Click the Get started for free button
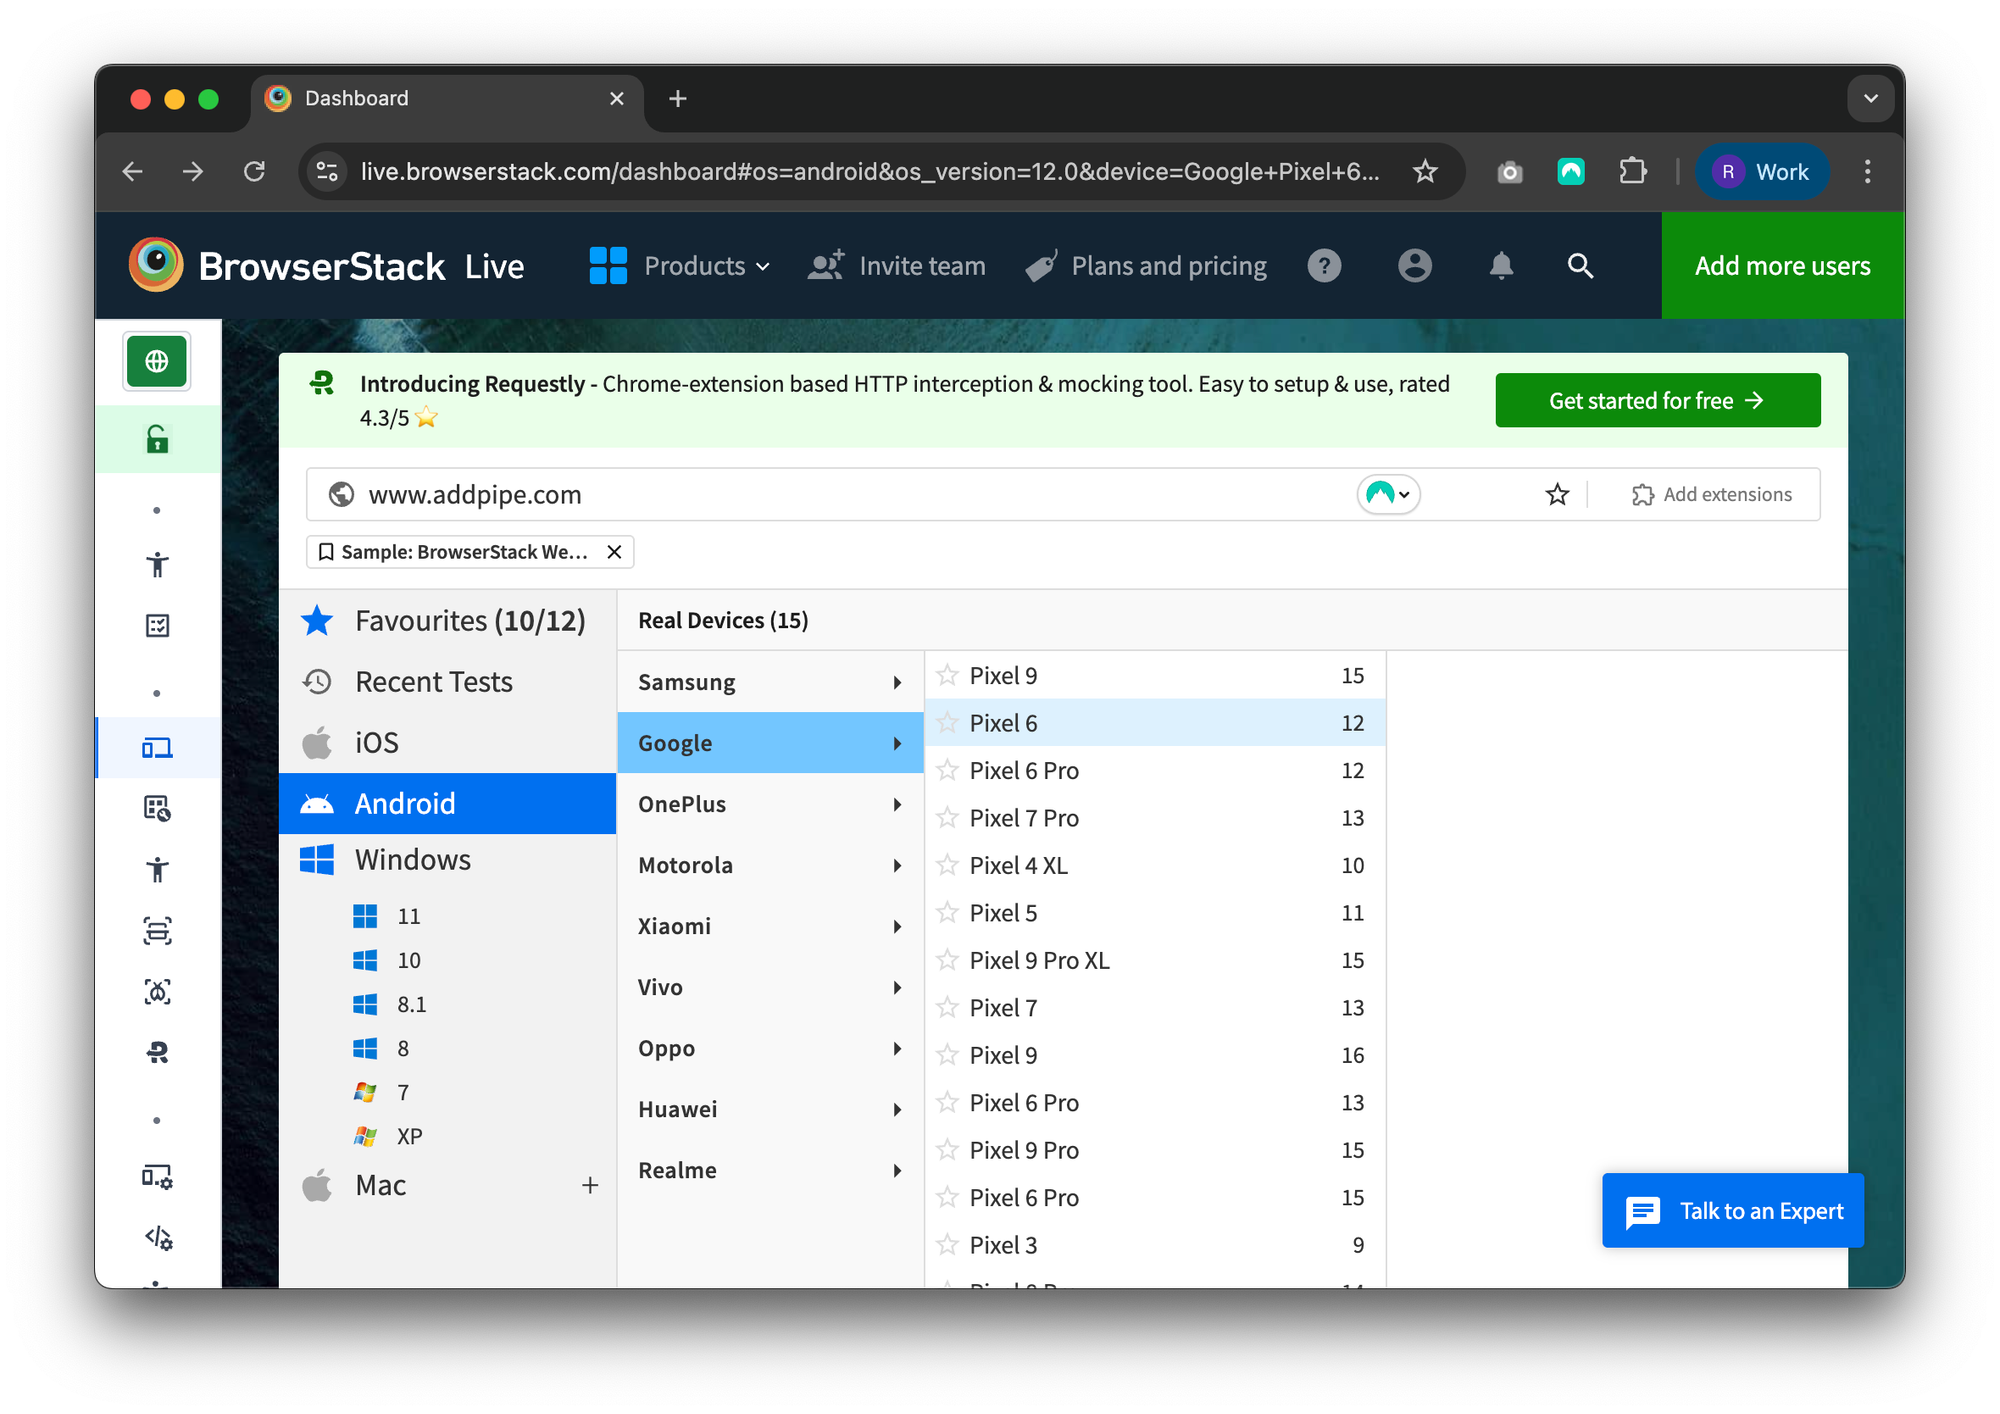Image resolution: width=2000 pixels, height=1414 pixels. click(x=1657, y=400)
